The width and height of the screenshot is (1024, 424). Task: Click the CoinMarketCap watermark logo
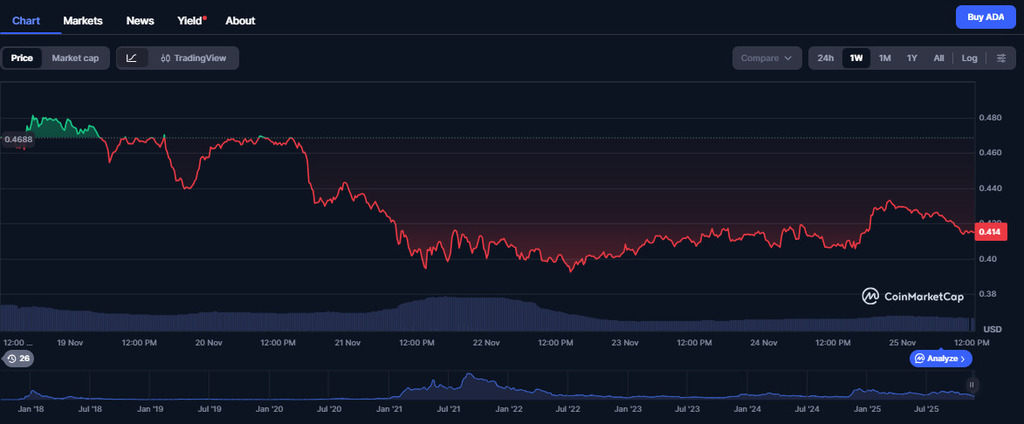915,296
